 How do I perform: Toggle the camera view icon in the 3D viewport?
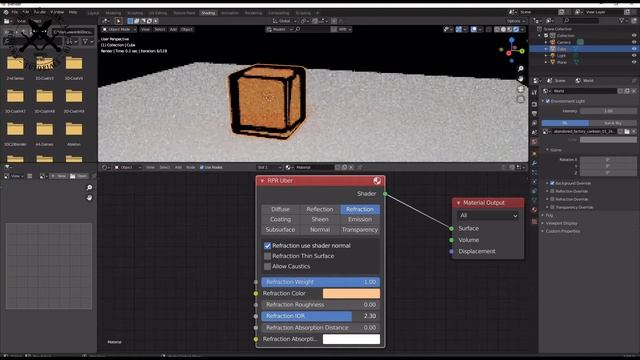[520, 89]
